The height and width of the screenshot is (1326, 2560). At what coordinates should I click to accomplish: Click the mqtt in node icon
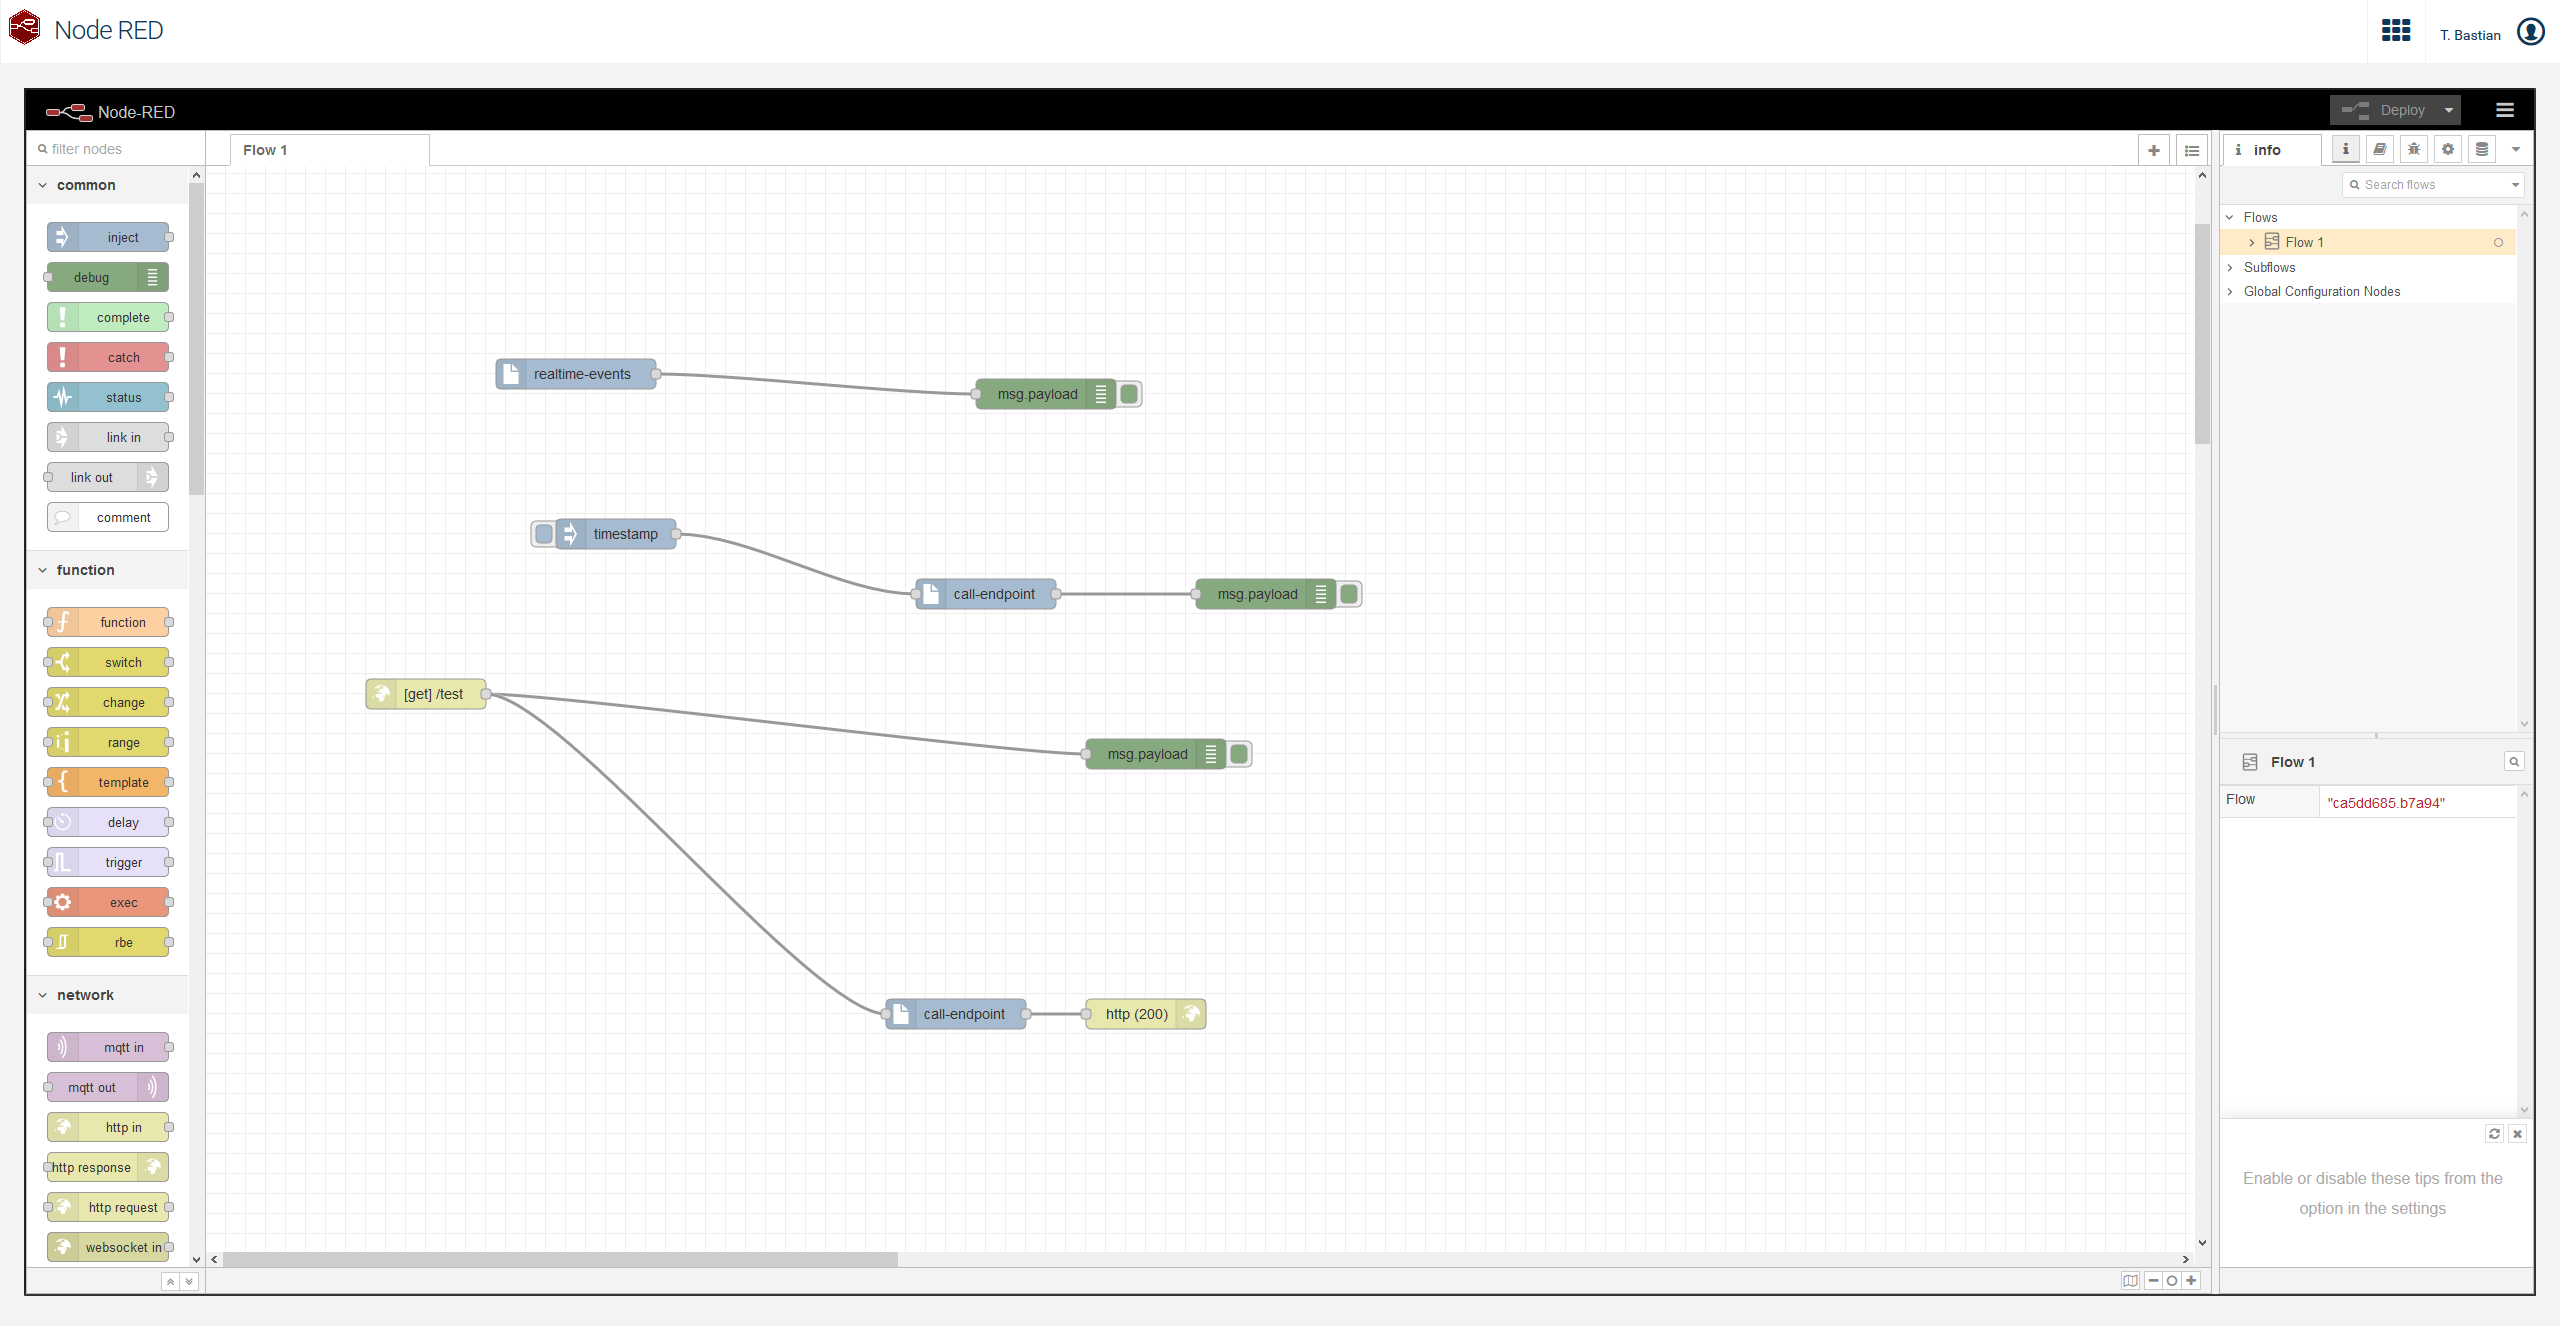tap(63, 1047)
